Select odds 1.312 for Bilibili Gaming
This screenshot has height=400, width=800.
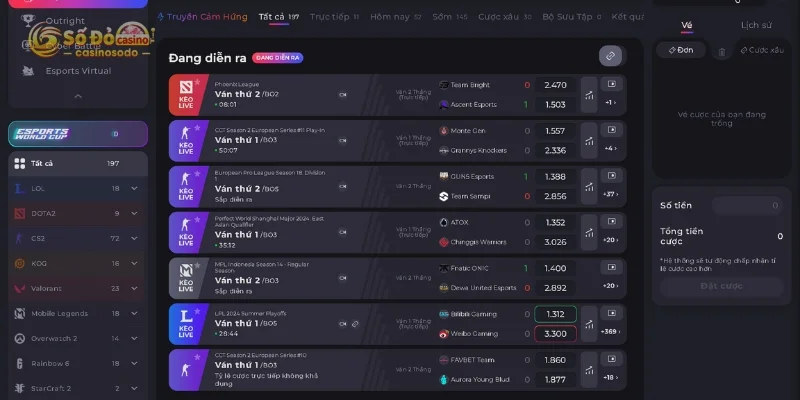pyautogui.click(x=556, y=314)
